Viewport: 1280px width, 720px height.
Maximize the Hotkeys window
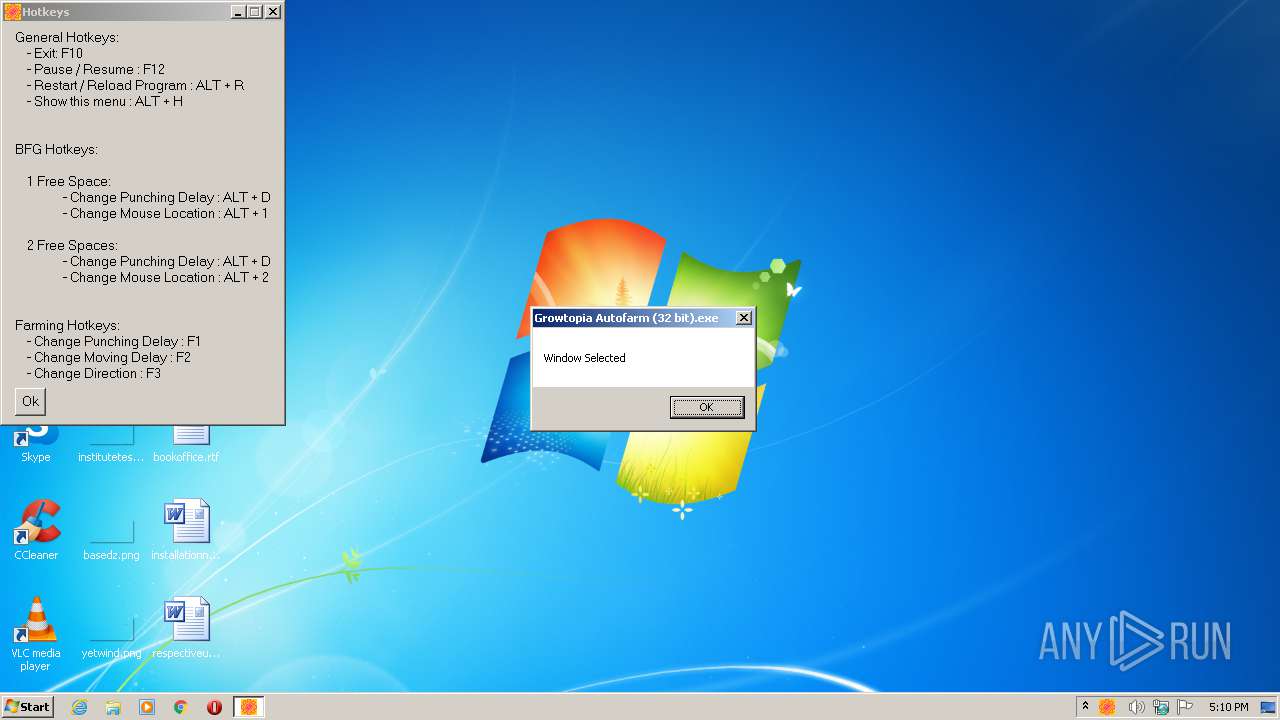click(254, 12)
